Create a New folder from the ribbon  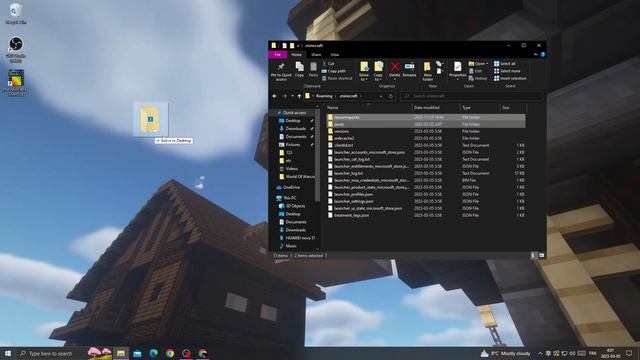point(427,71)
